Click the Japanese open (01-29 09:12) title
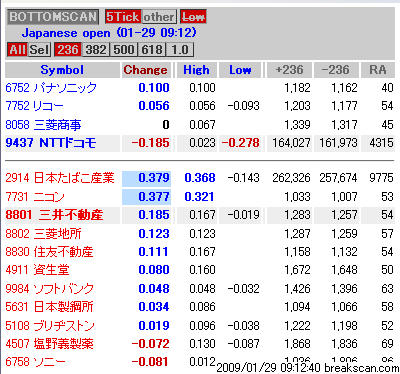Screen dimensions: 400x374 109,33
